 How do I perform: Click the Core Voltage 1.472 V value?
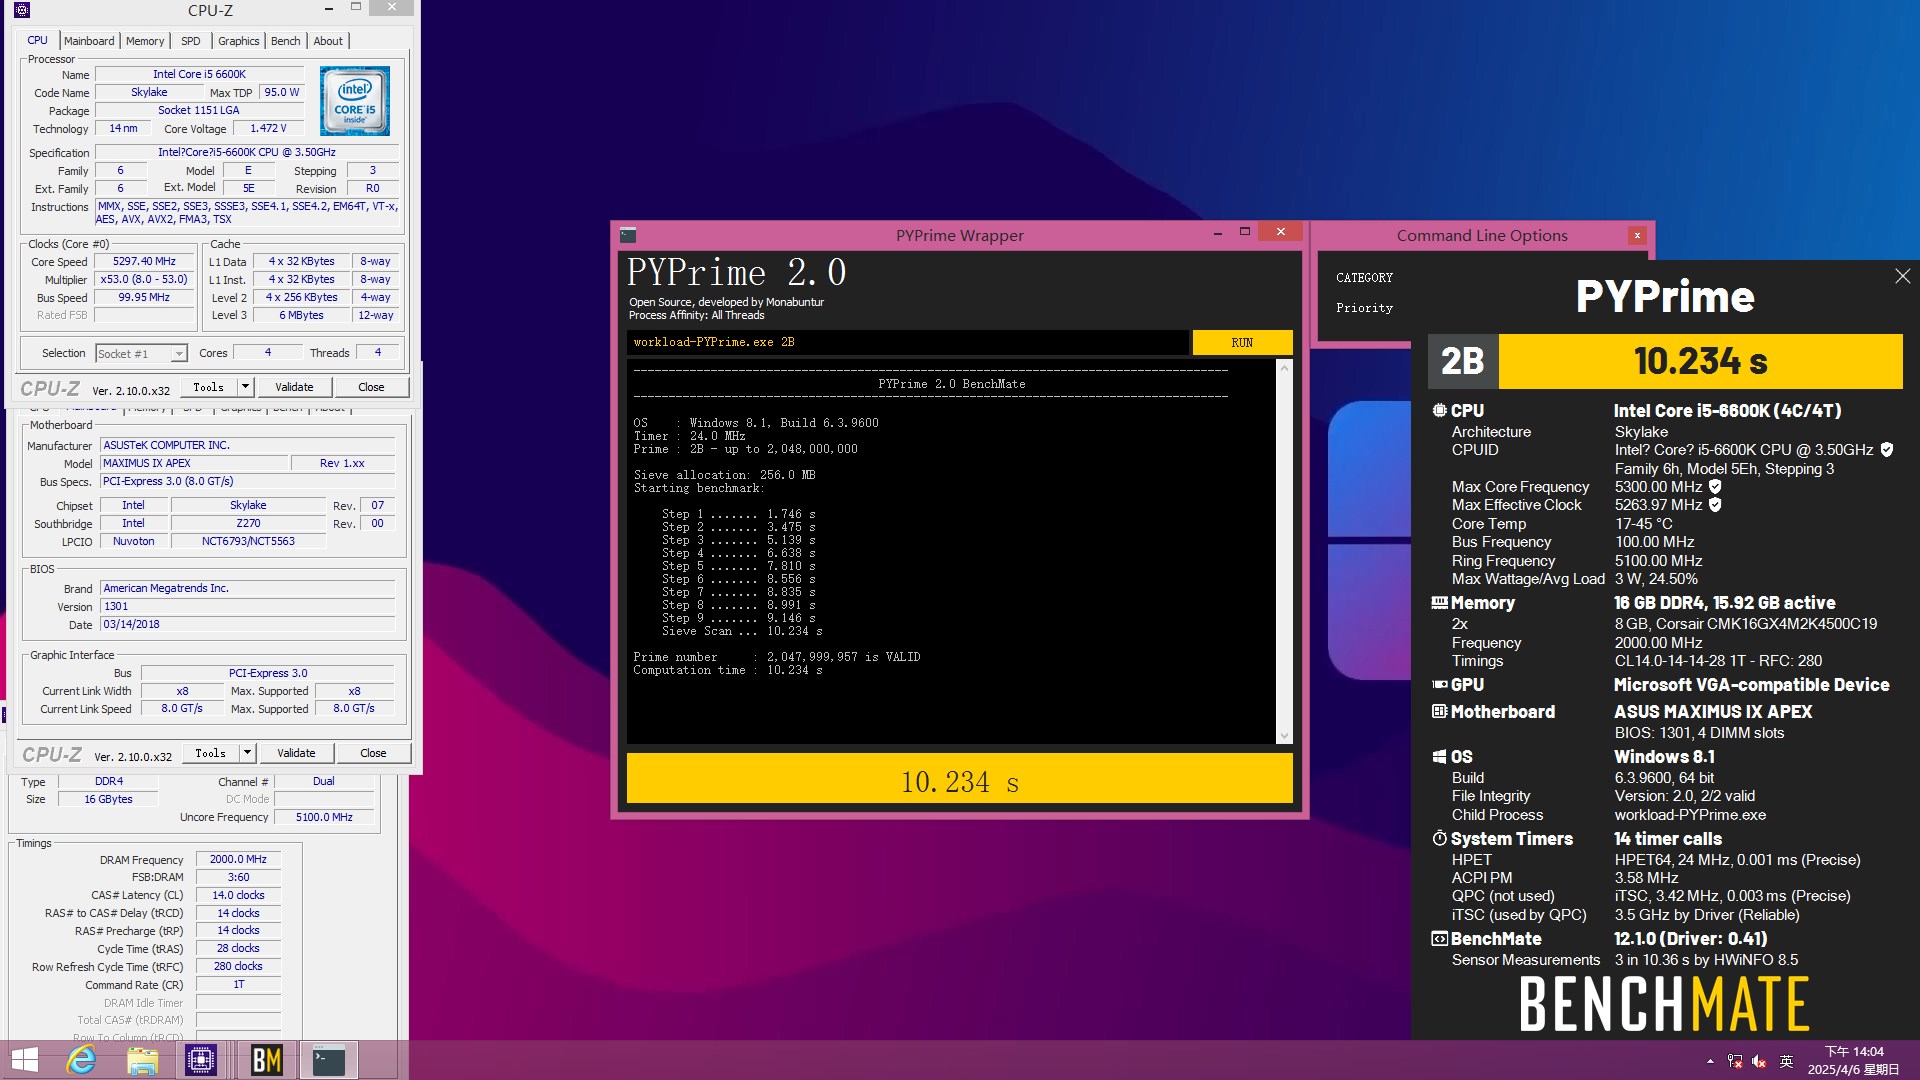pyautogui.click(x=268, y=129)
